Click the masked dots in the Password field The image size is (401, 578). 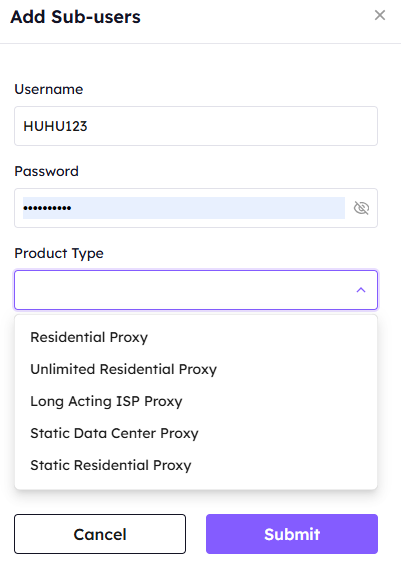47,208
